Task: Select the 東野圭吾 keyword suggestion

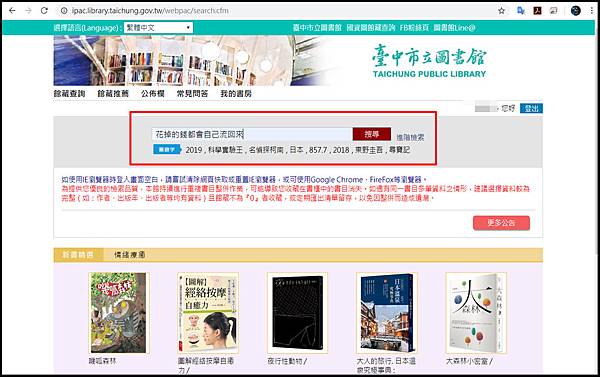Action: pos(369,150)
